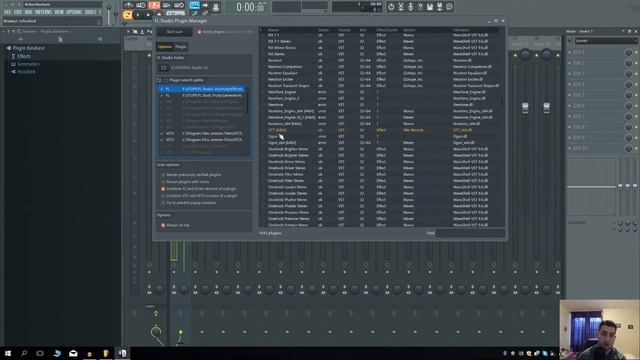Click the second mixer track fader handle

click(547, 107)
